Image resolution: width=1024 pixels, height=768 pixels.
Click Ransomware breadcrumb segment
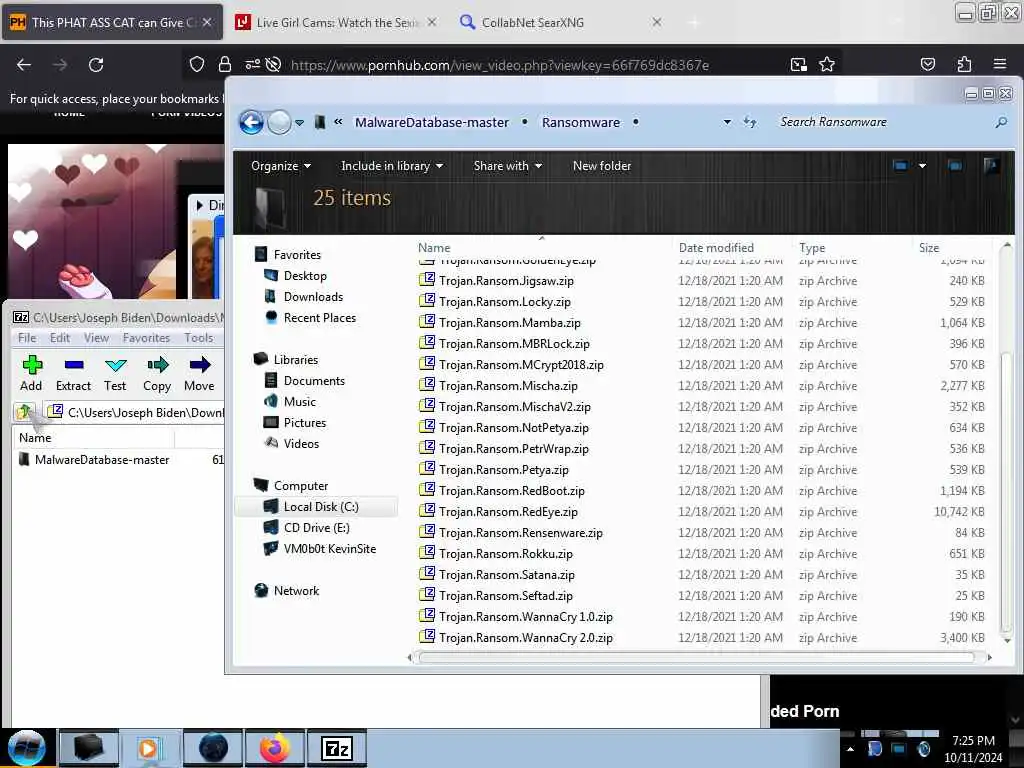(581, 122)
